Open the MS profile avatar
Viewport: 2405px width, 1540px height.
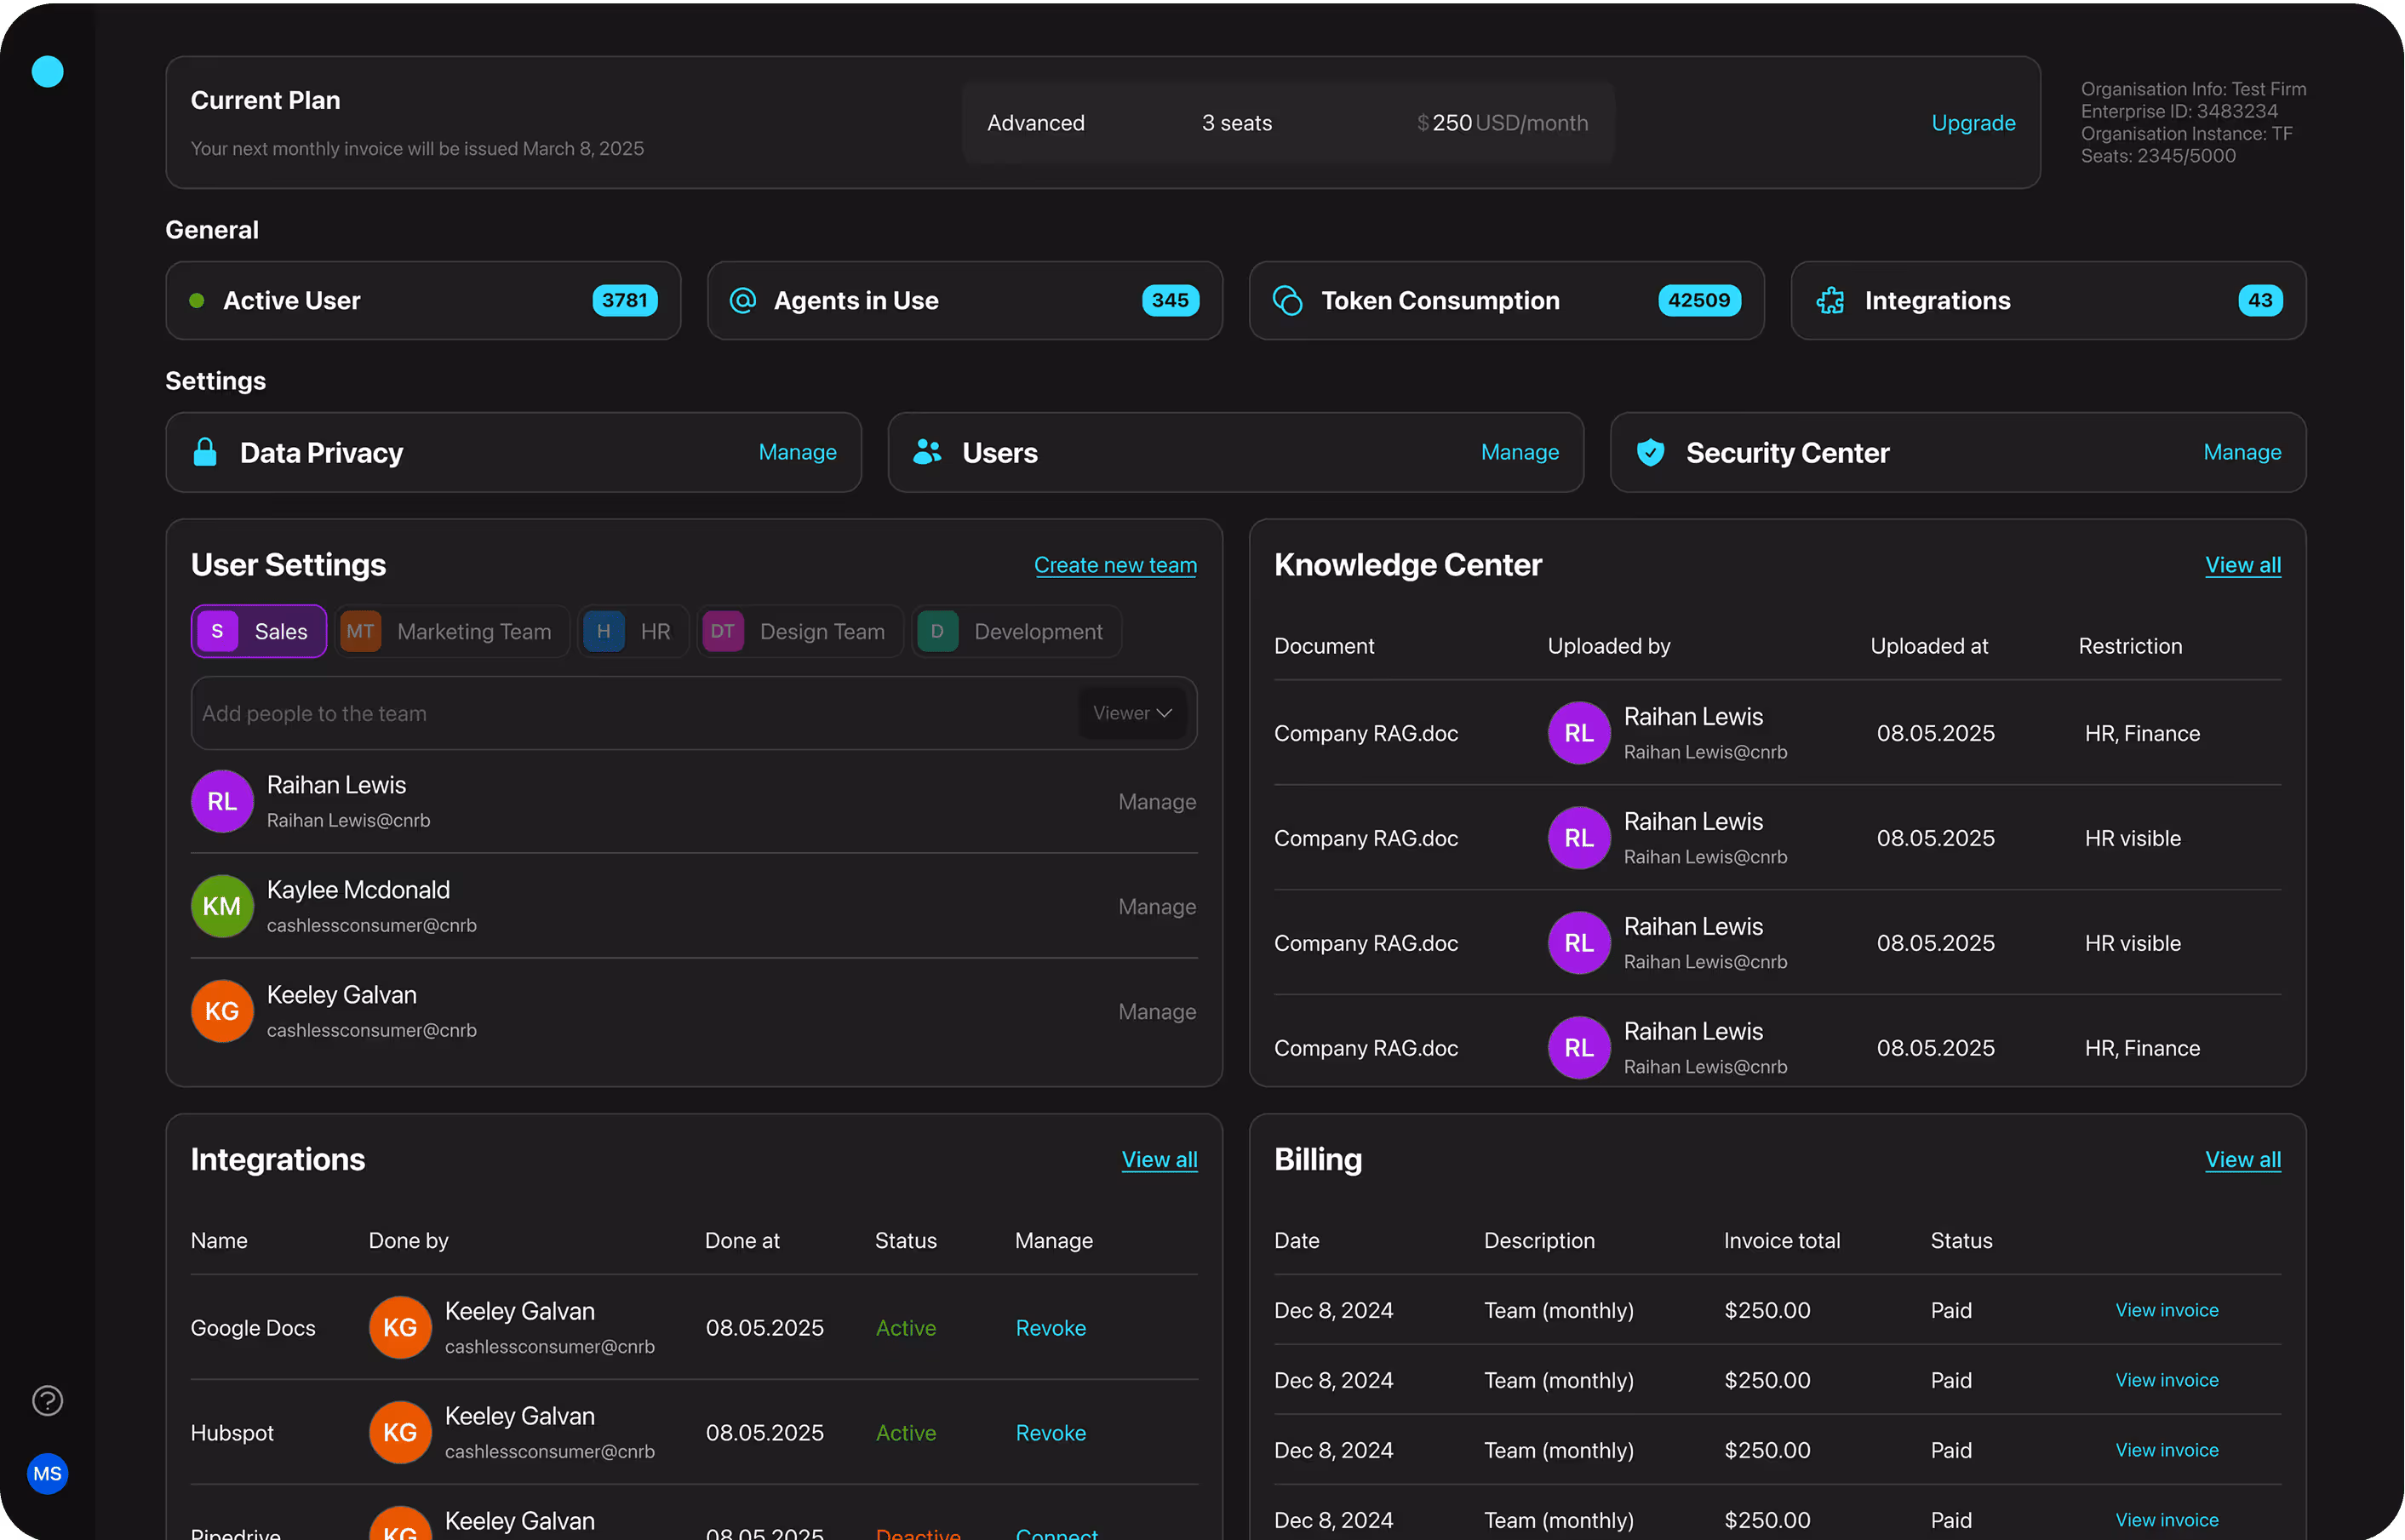tap(47, 1473)
